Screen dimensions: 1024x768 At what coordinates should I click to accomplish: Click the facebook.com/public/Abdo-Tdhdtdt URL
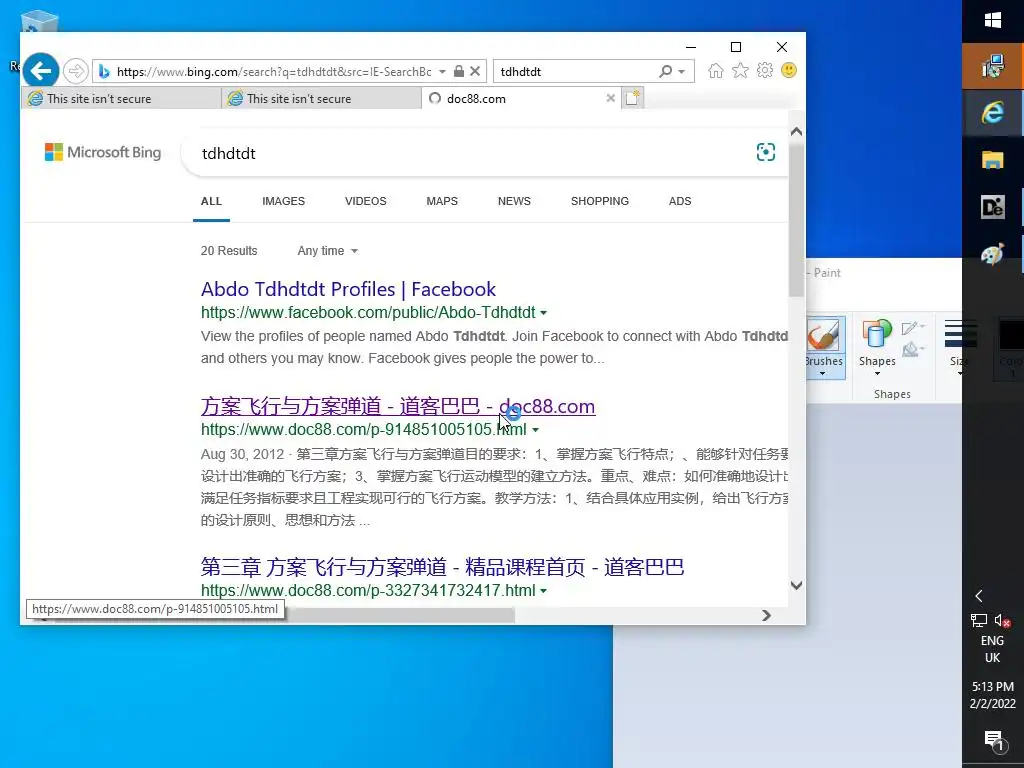(x=368, y=313)
